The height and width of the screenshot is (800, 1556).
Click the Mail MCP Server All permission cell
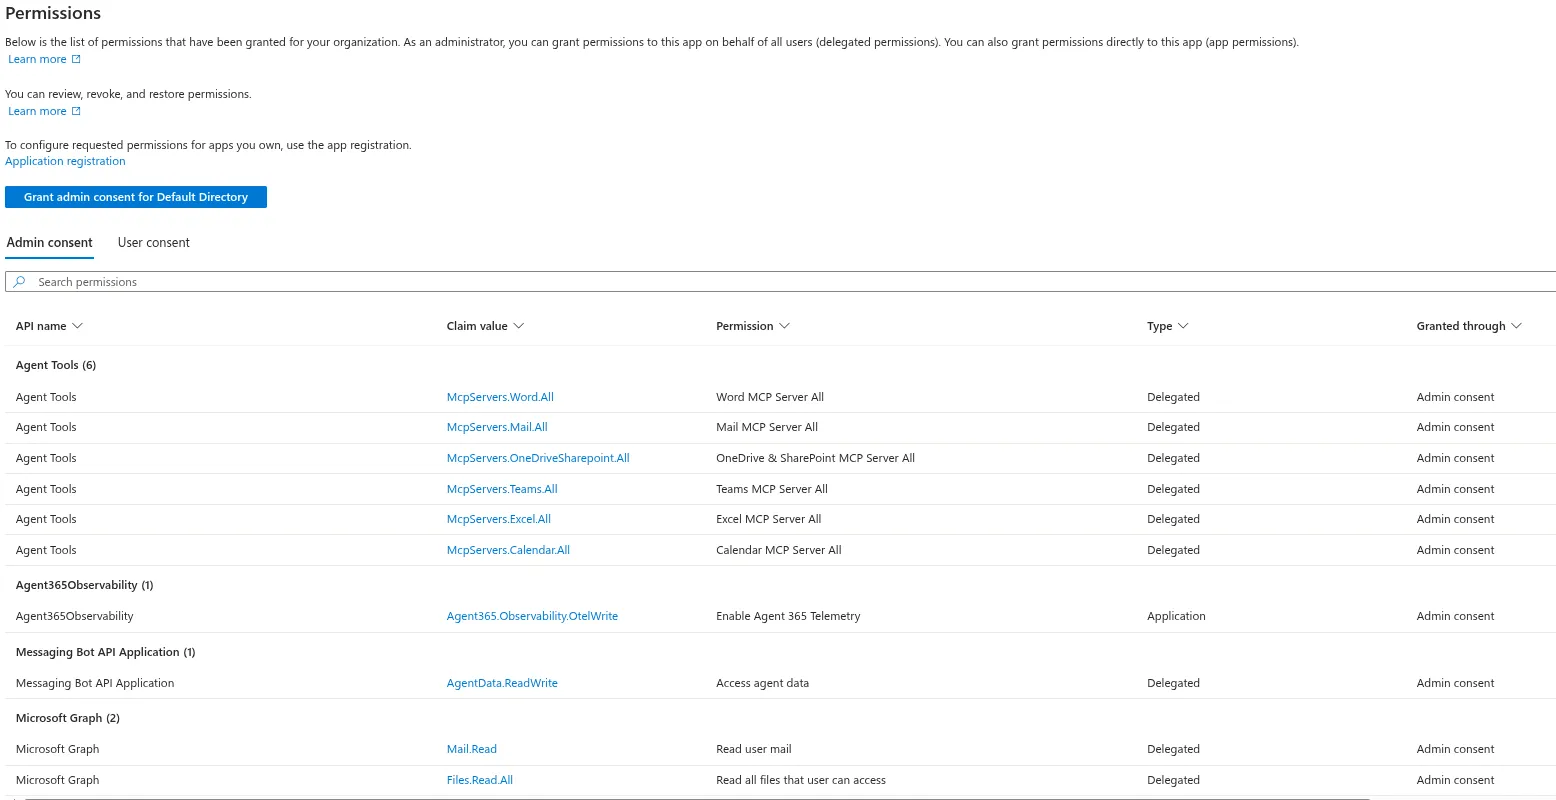(x=767, y=427)
